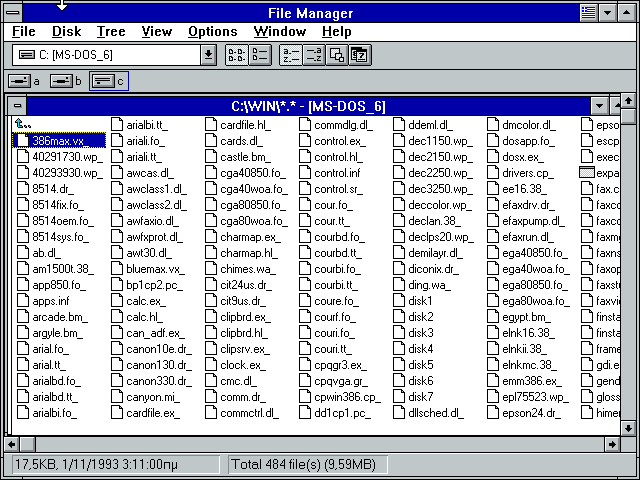Select file name 8514.dr_
This screenshot has width=640, height=480.
[53, 189]
